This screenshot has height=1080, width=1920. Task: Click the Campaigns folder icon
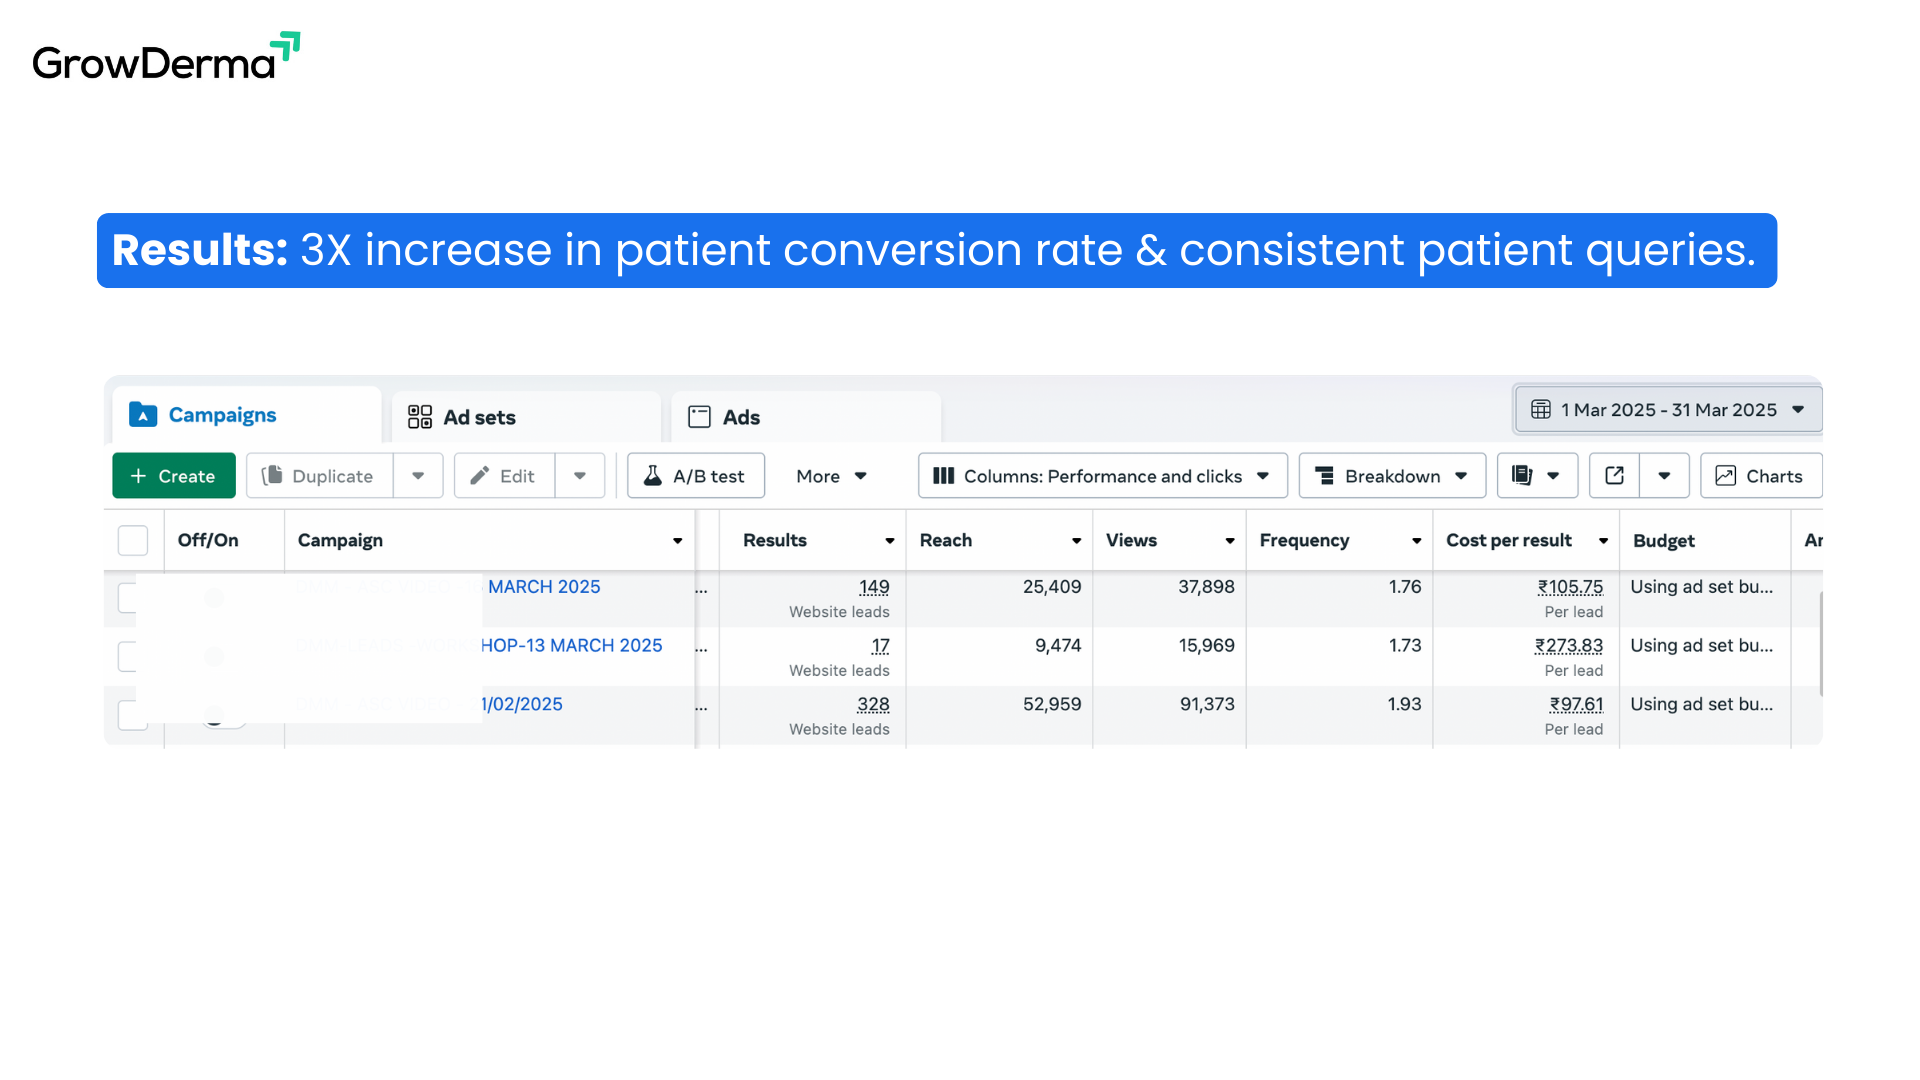(x=143, y=415)
